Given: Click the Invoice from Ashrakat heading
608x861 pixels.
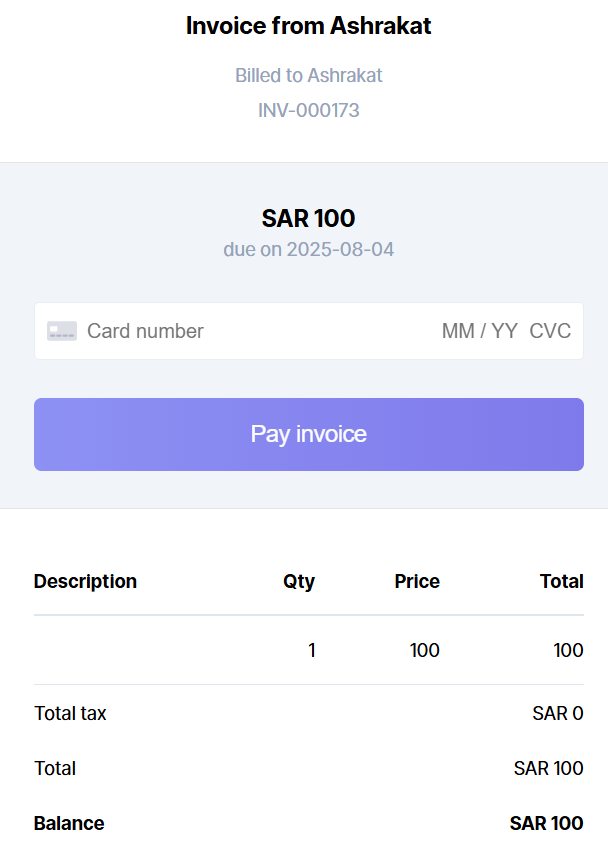Looking at the screenshot, I should pos(308,26).
